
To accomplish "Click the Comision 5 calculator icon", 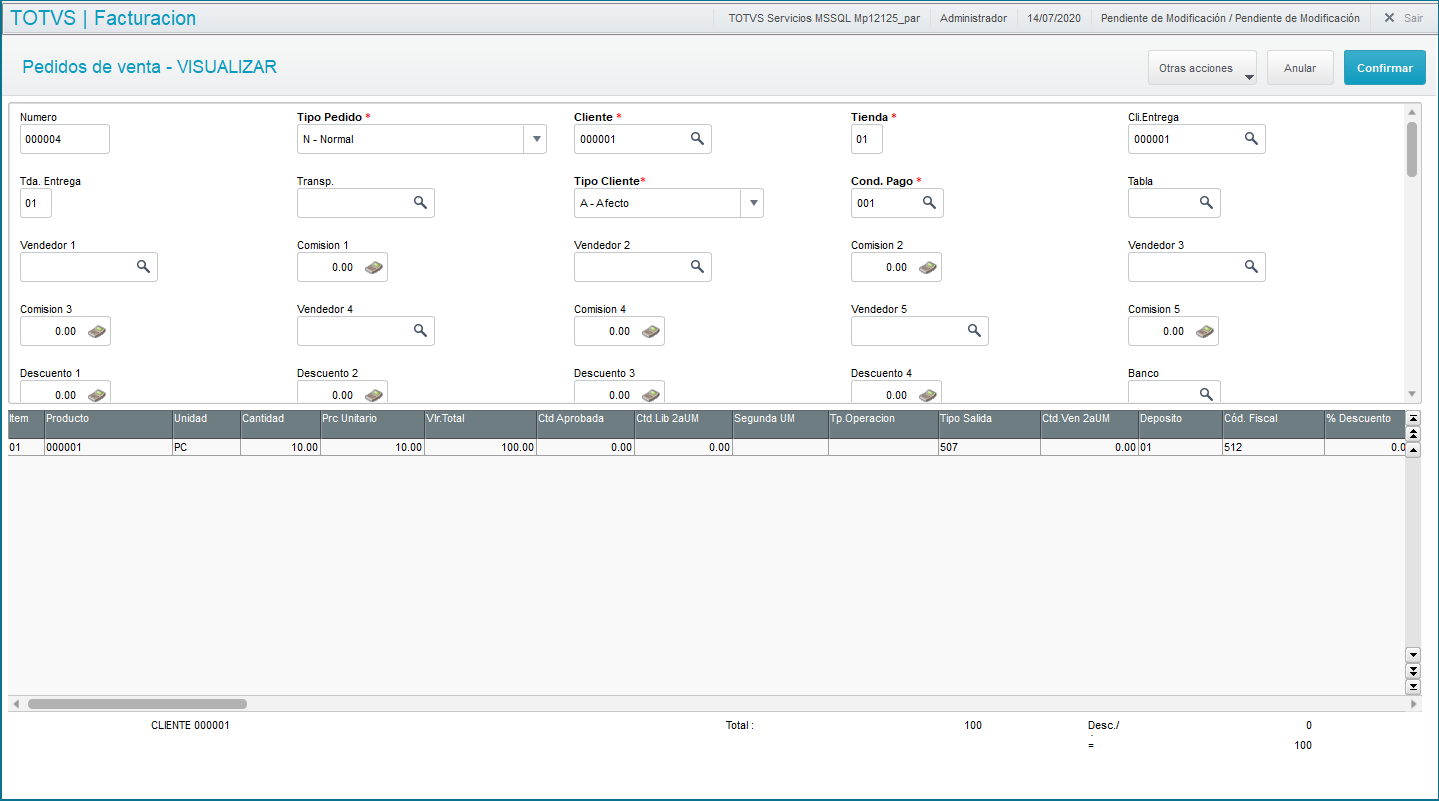I will tap(1204, 331).
